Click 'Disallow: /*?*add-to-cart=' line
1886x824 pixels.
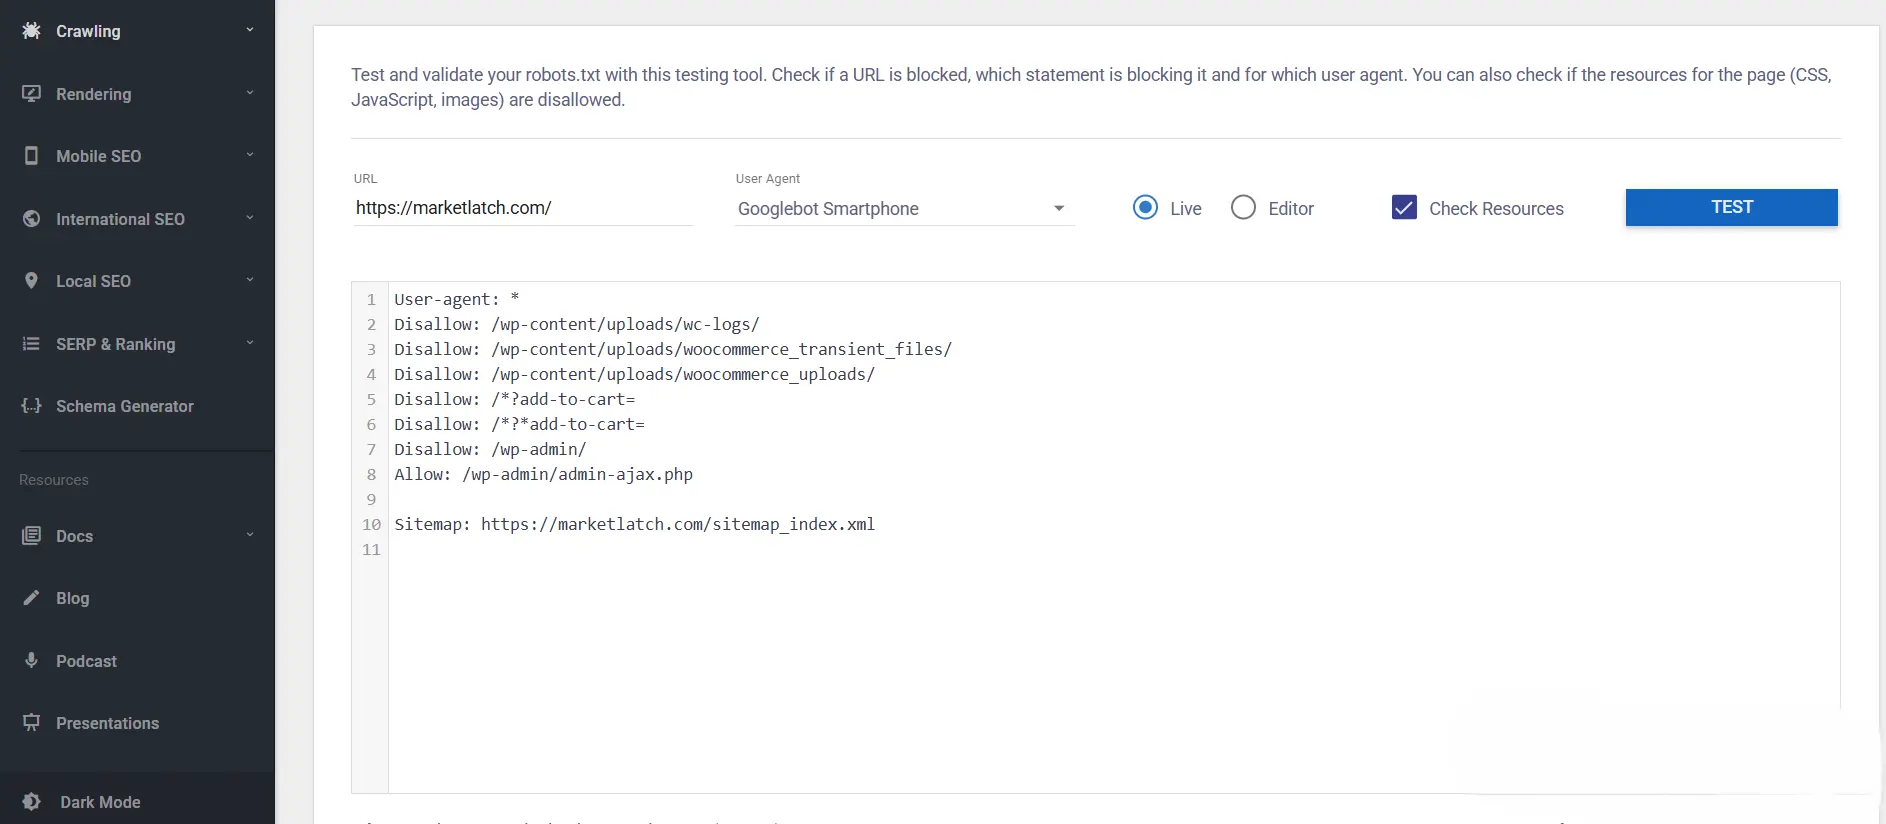coord(519,424)
